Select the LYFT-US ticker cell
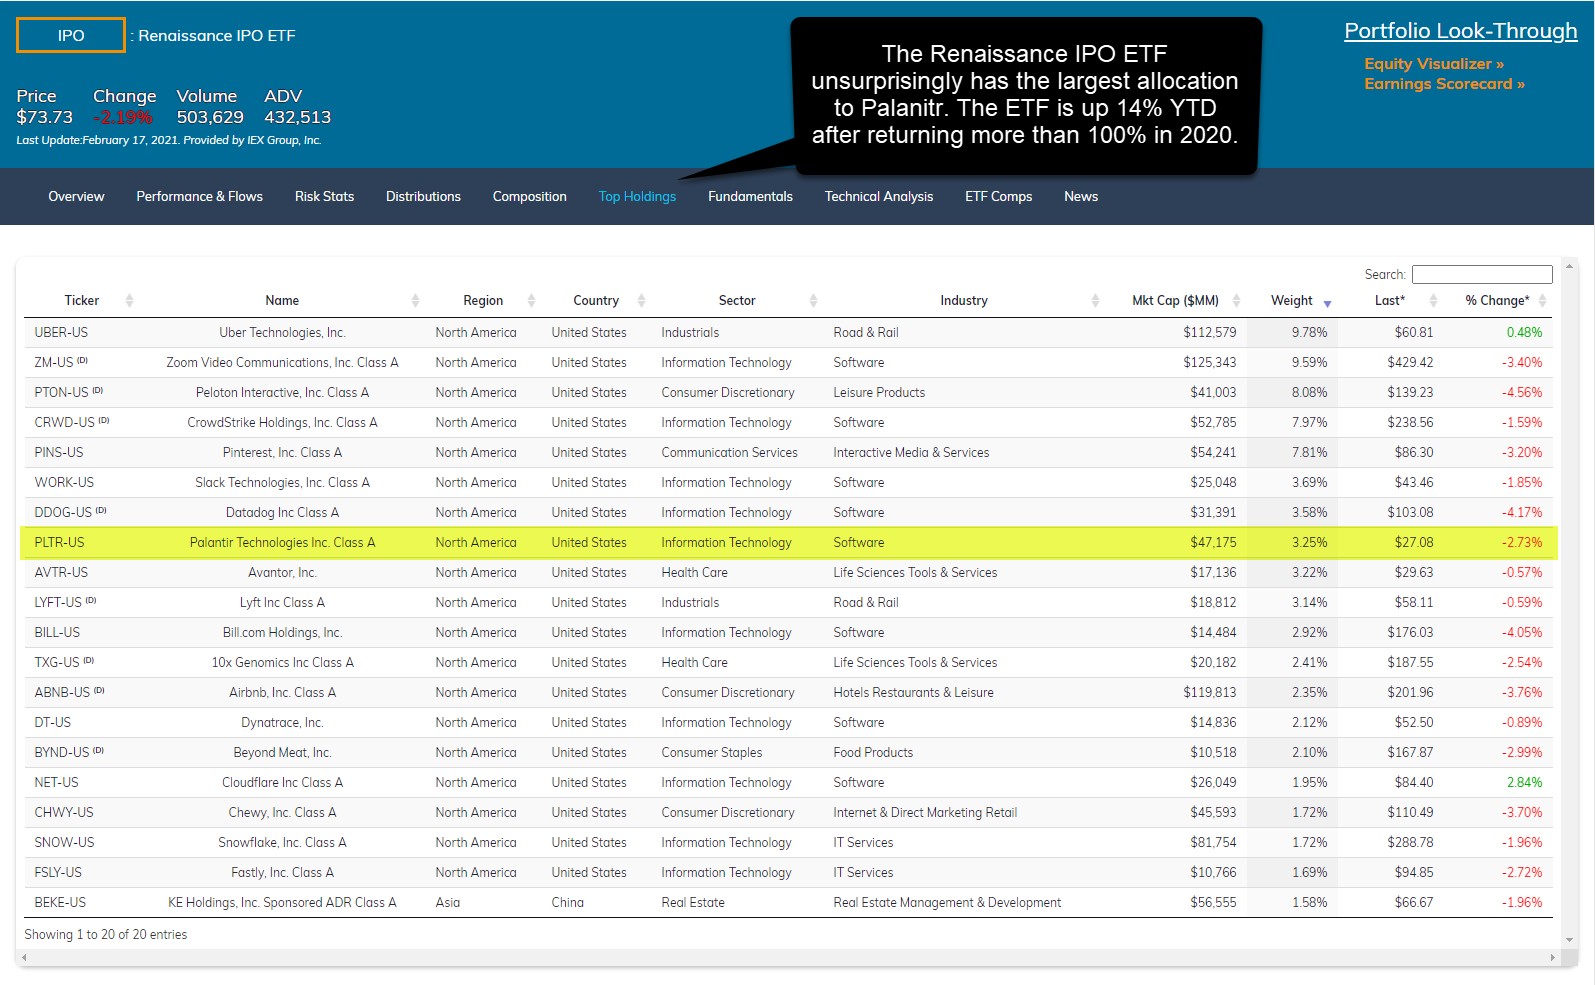This screenshot has height=985, width=1595. [65, 603]
